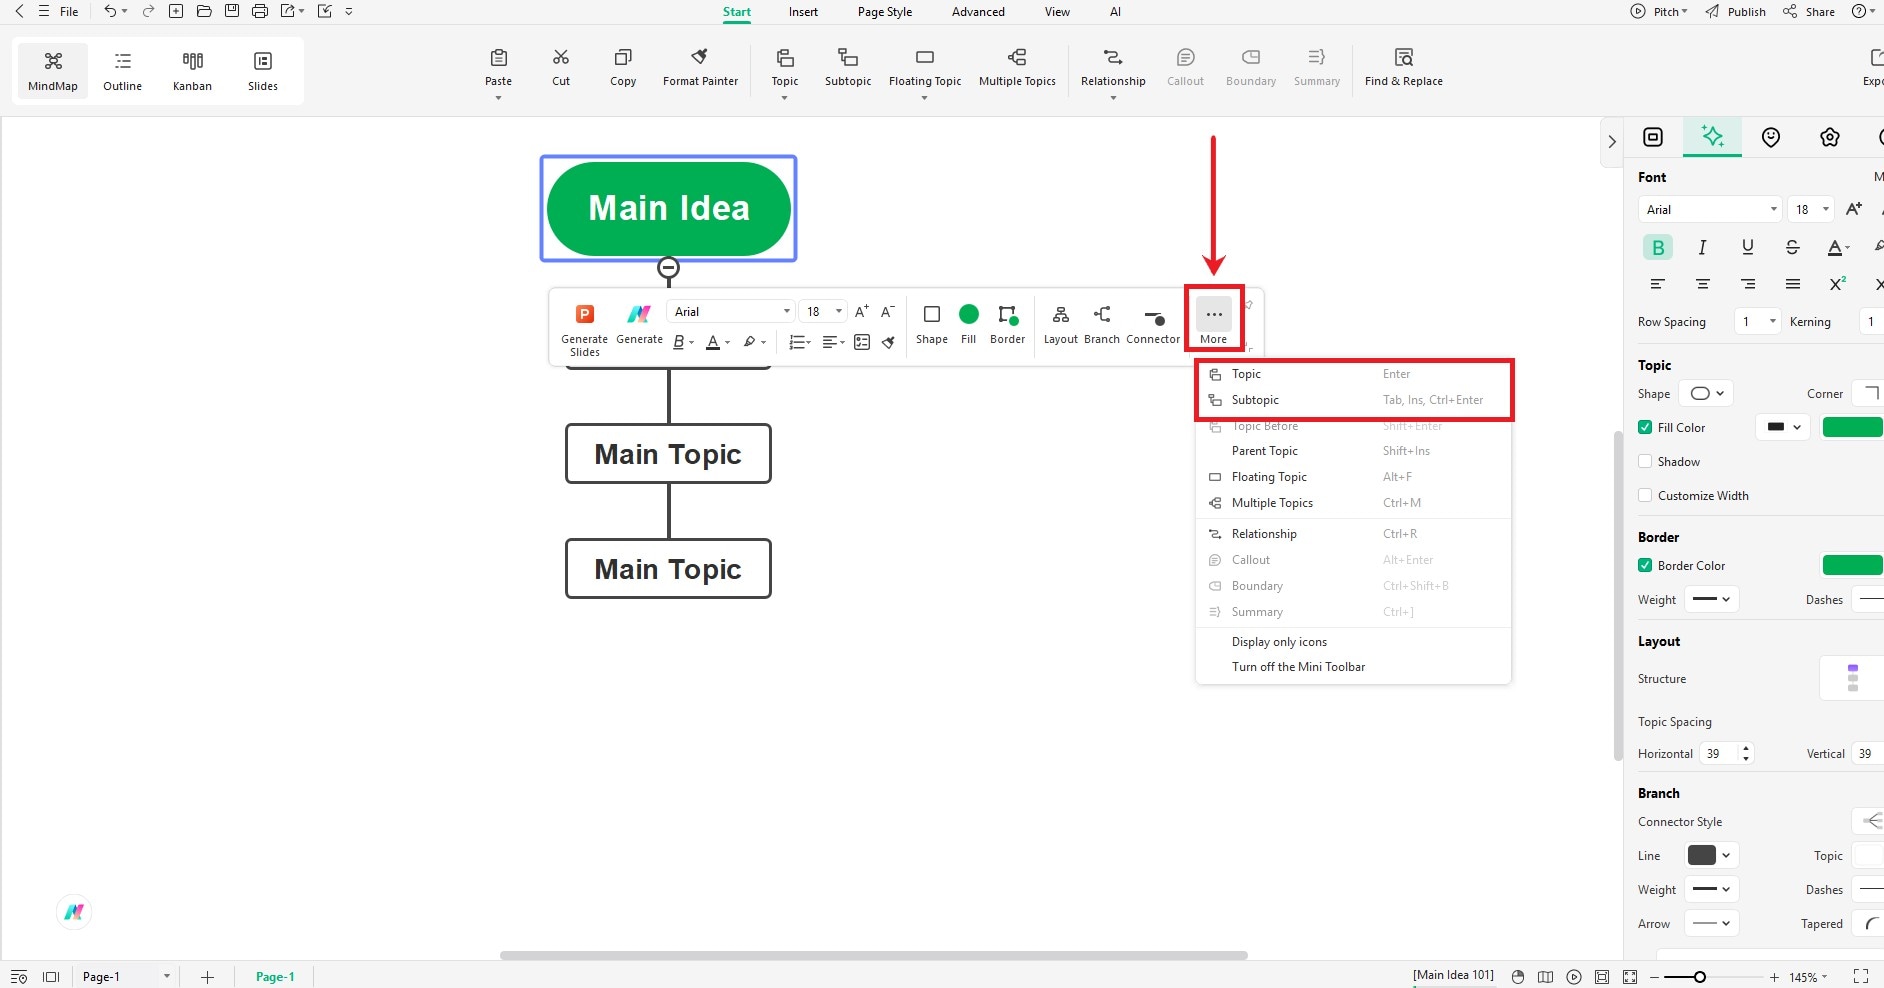Select MindMap view mode
Viewport: 1884px width, 988px height.
(x=53, y=70)
